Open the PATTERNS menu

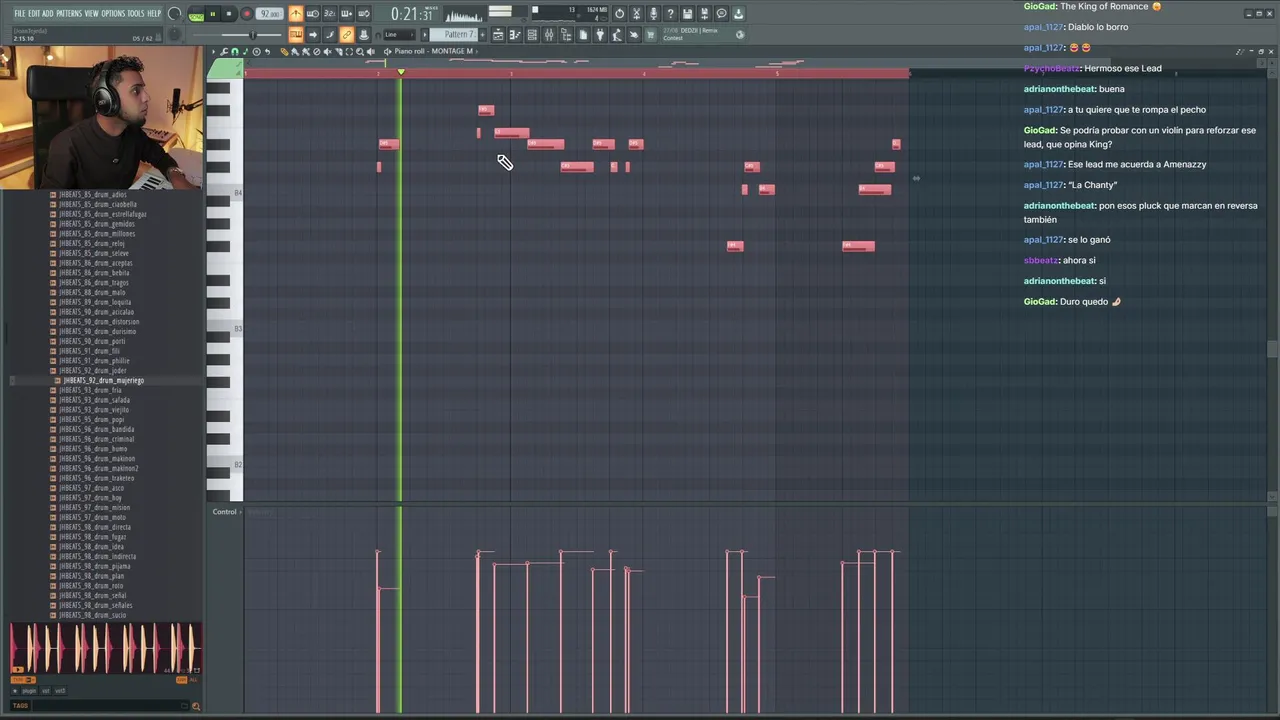(x=69, y=13)
